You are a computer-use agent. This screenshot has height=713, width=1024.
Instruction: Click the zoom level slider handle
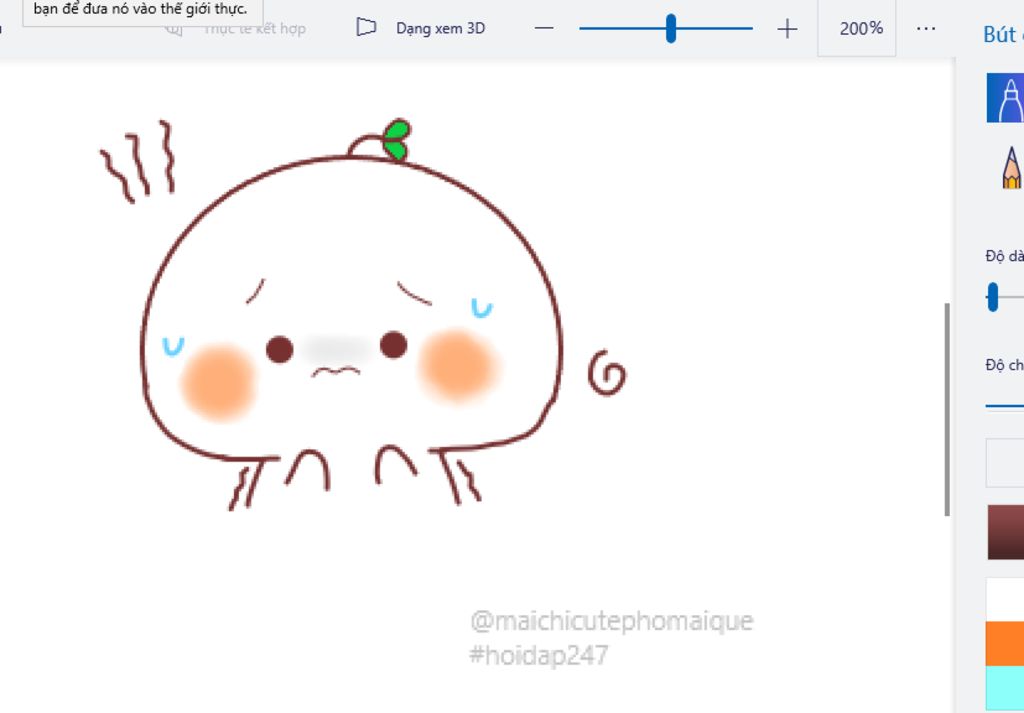point(671,29)
